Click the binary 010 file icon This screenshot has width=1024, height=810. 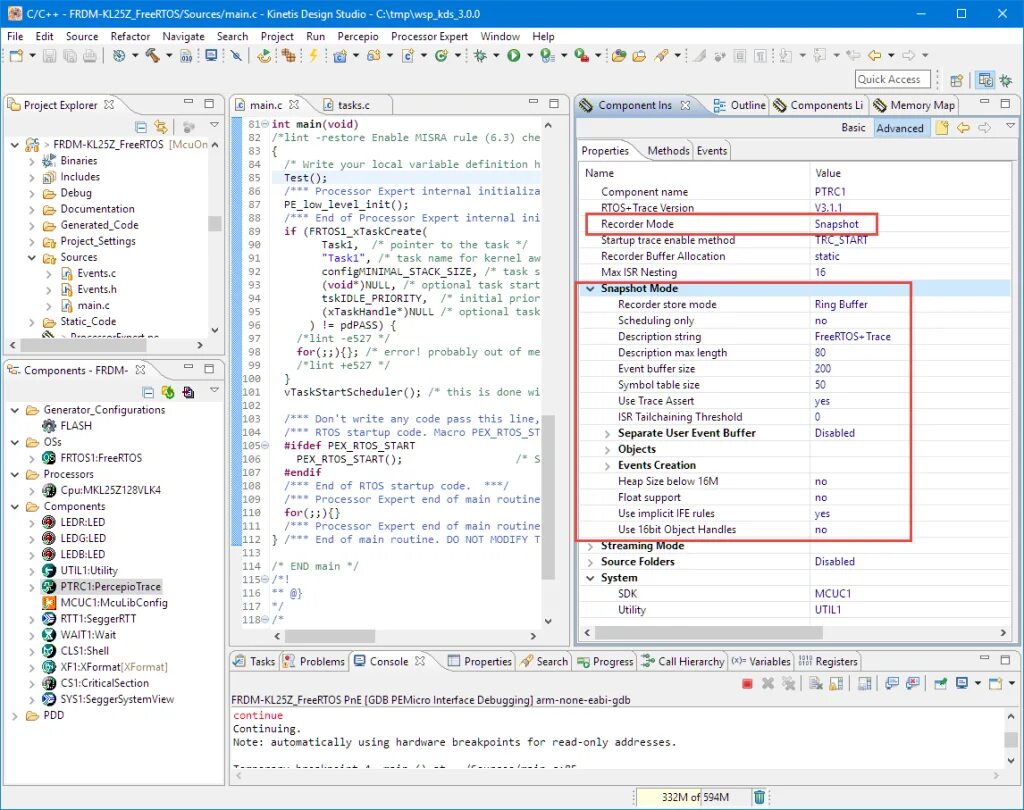186,56
